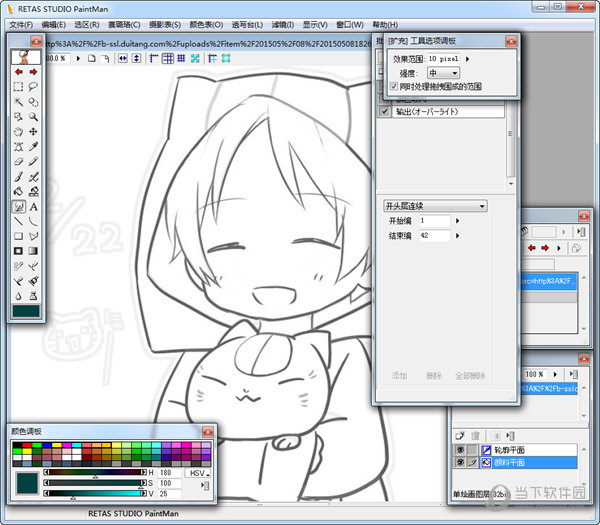This screenshot has height=525, width=600.
Task: Select the text tool
Action: point(33,207)
